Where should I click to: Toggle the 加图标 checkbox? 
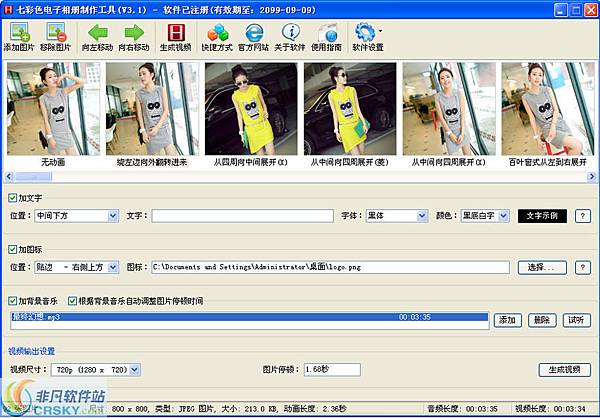(13, 250)
